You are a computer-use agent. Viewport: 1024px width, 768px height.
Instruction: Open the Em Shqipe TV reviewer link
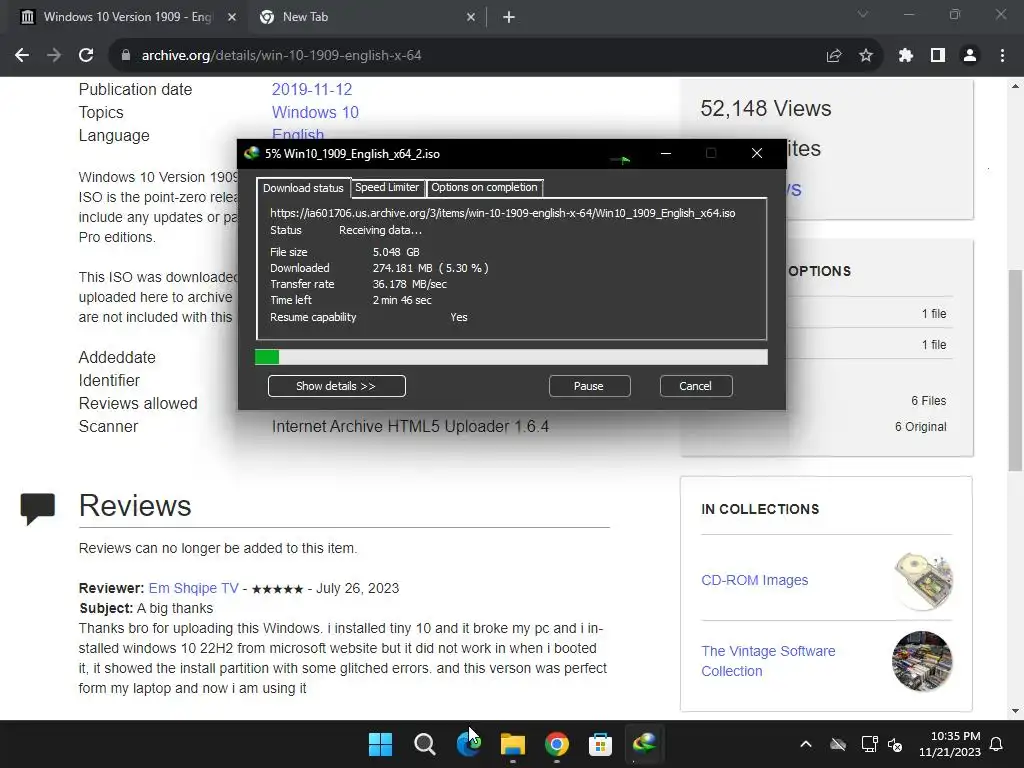193,588
